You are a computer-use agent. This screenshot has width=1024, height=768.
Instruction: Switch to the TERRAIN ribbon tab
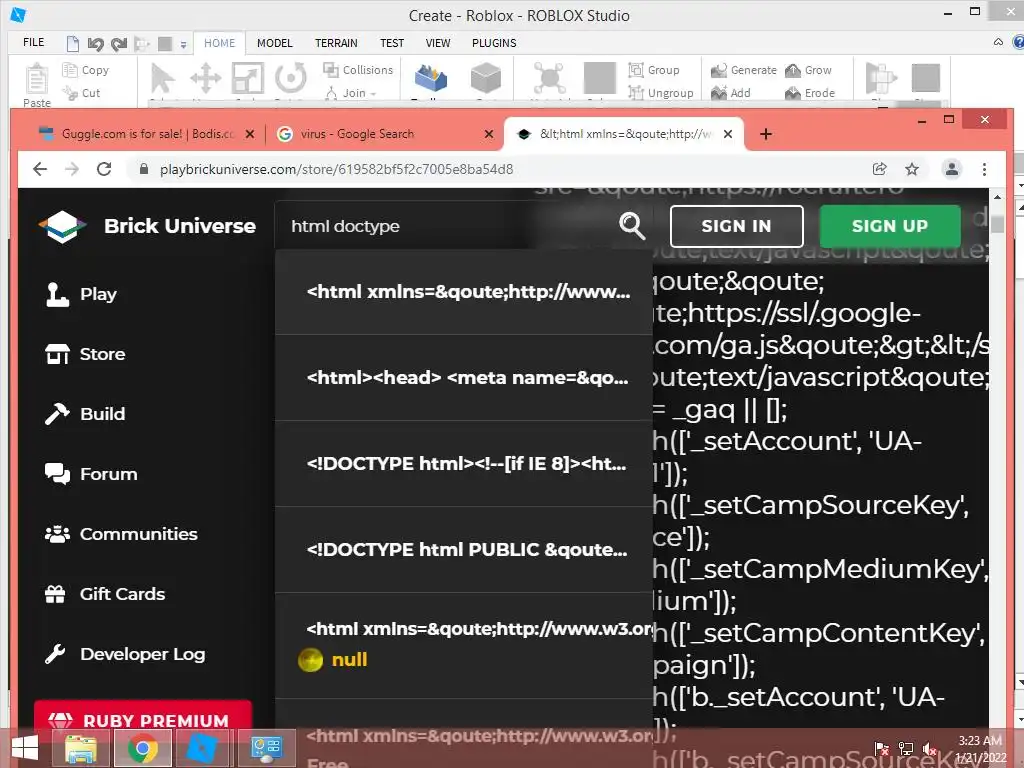tap(336, 43)
